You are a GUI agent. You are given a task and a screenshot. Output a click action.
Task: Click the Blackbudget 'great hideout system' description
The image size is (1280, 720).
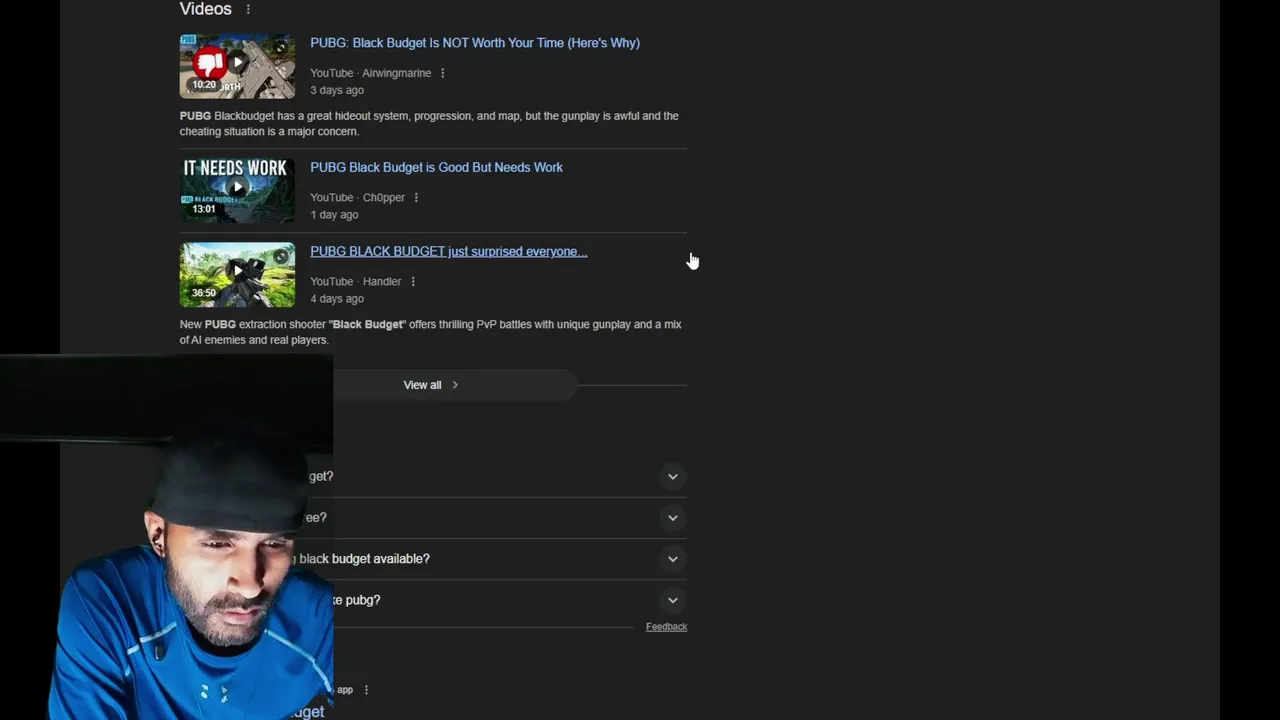(429, 124)
